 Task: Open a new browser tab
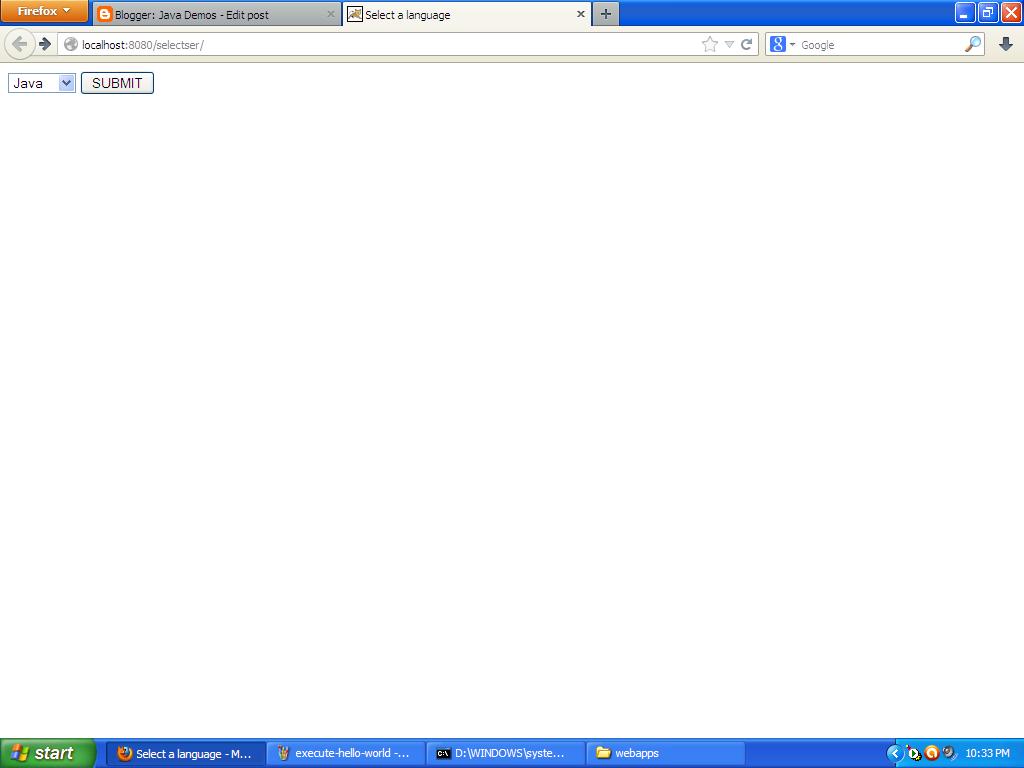(605, 14)
